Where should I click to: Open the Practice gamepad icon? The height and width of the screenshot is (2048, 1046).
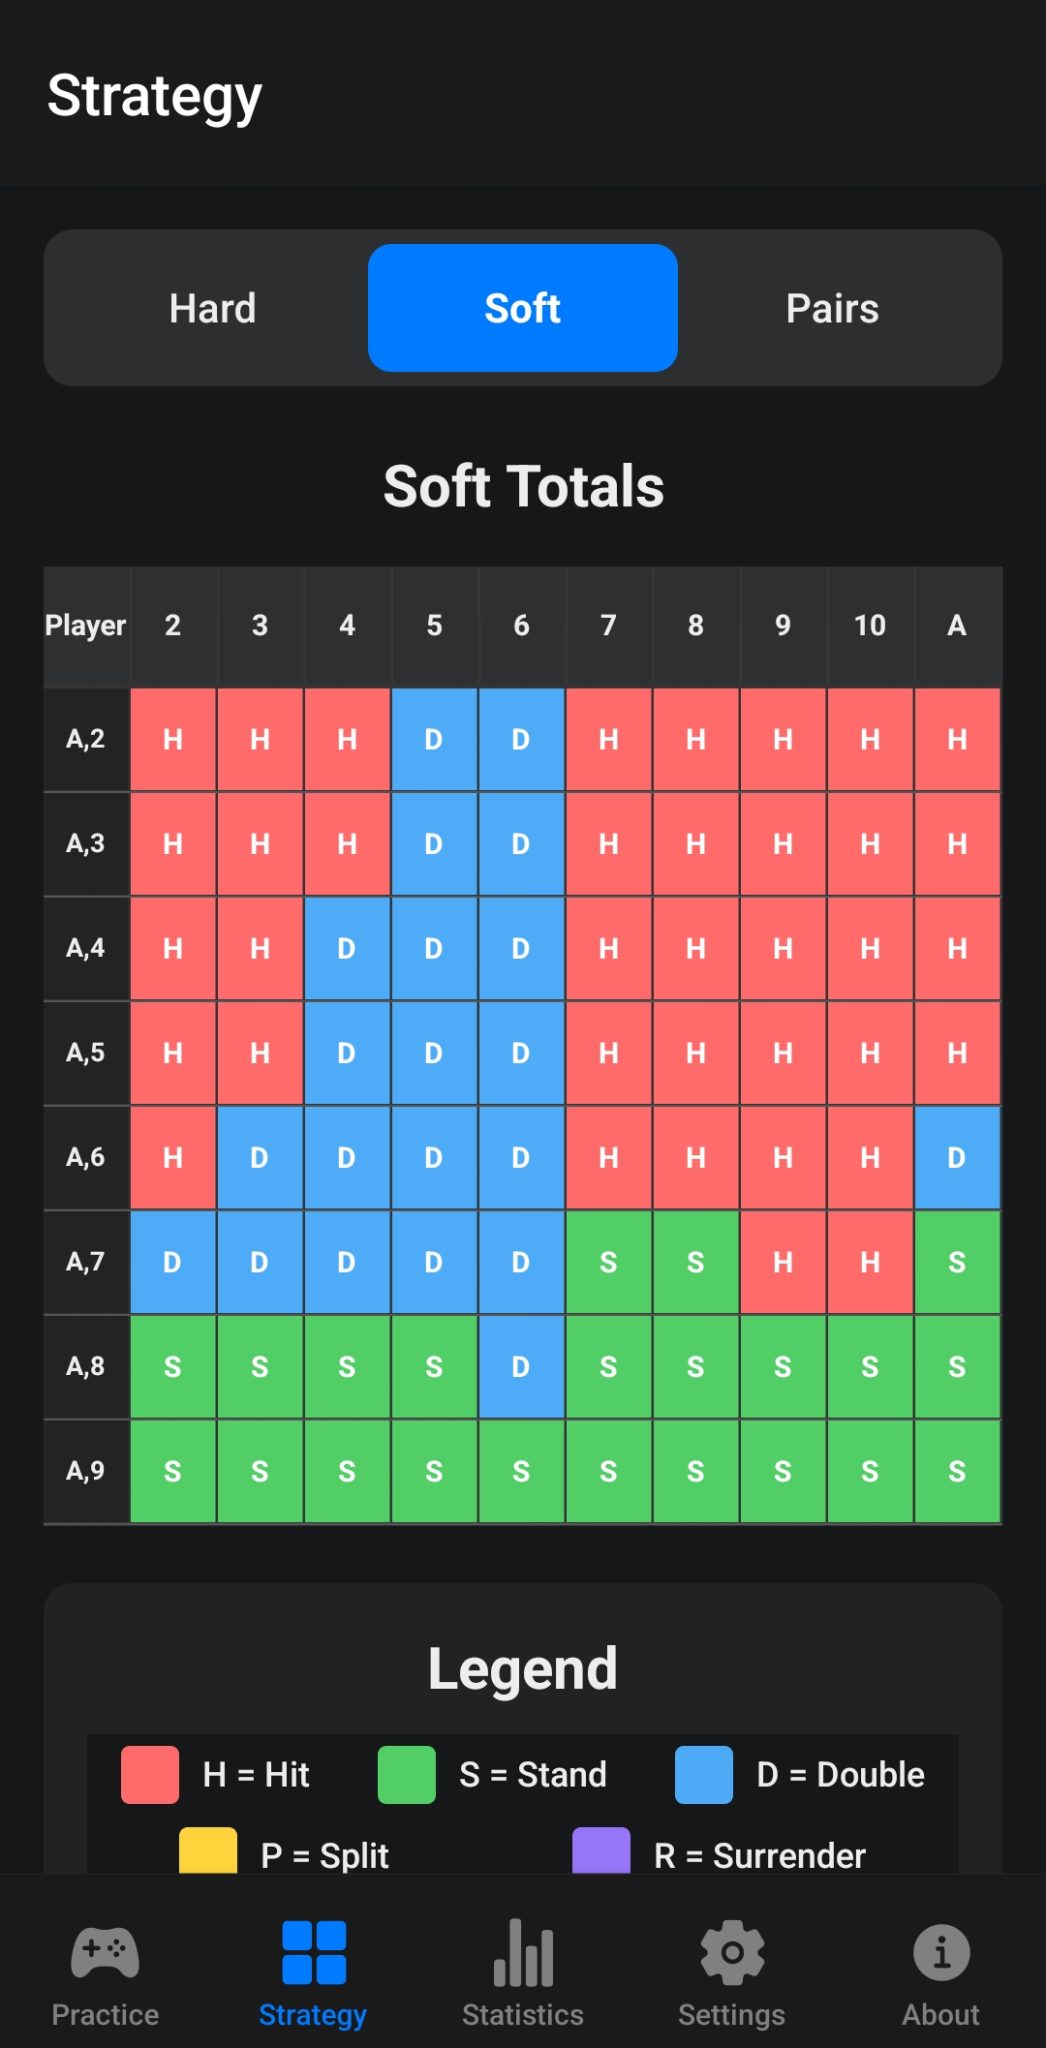click(x=104, y=1948)
